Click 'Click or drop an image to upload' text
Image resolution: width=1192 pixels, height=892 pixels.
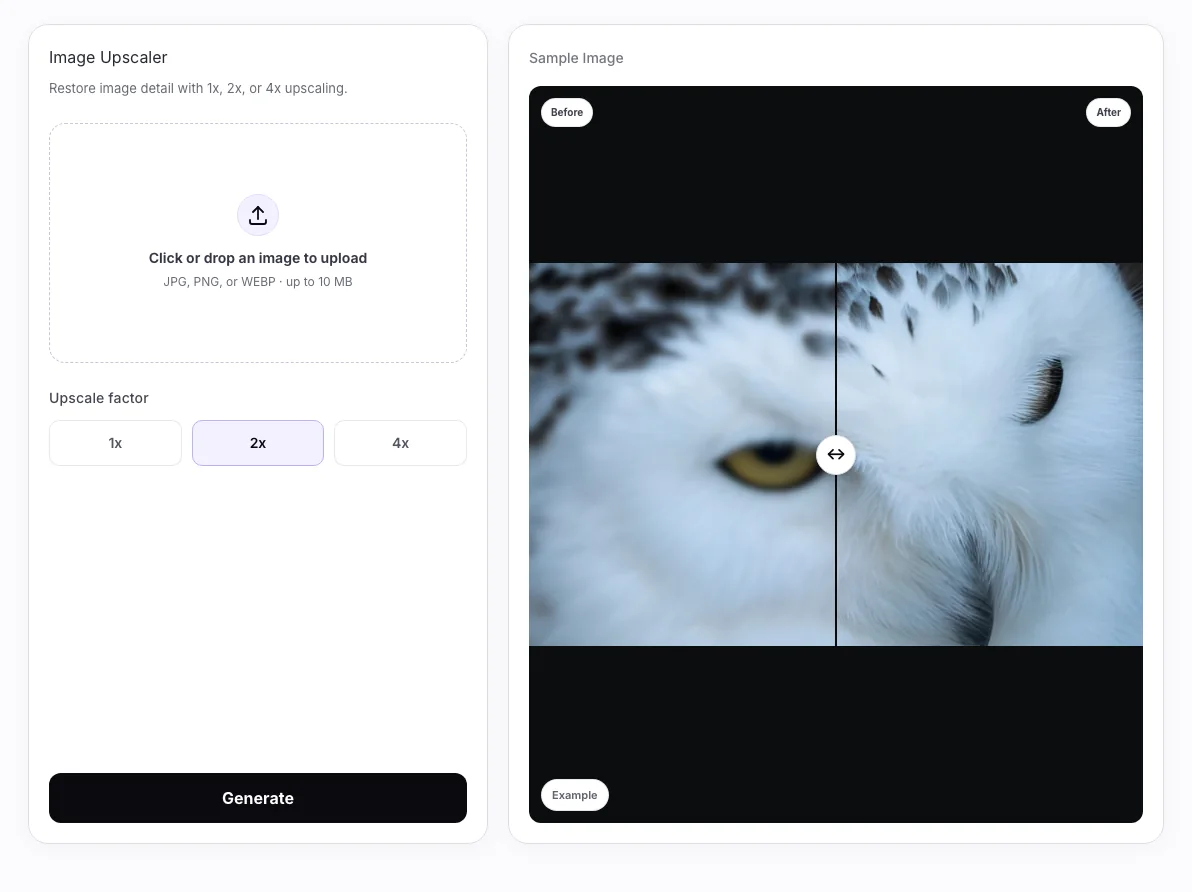(x=258, y=258)
